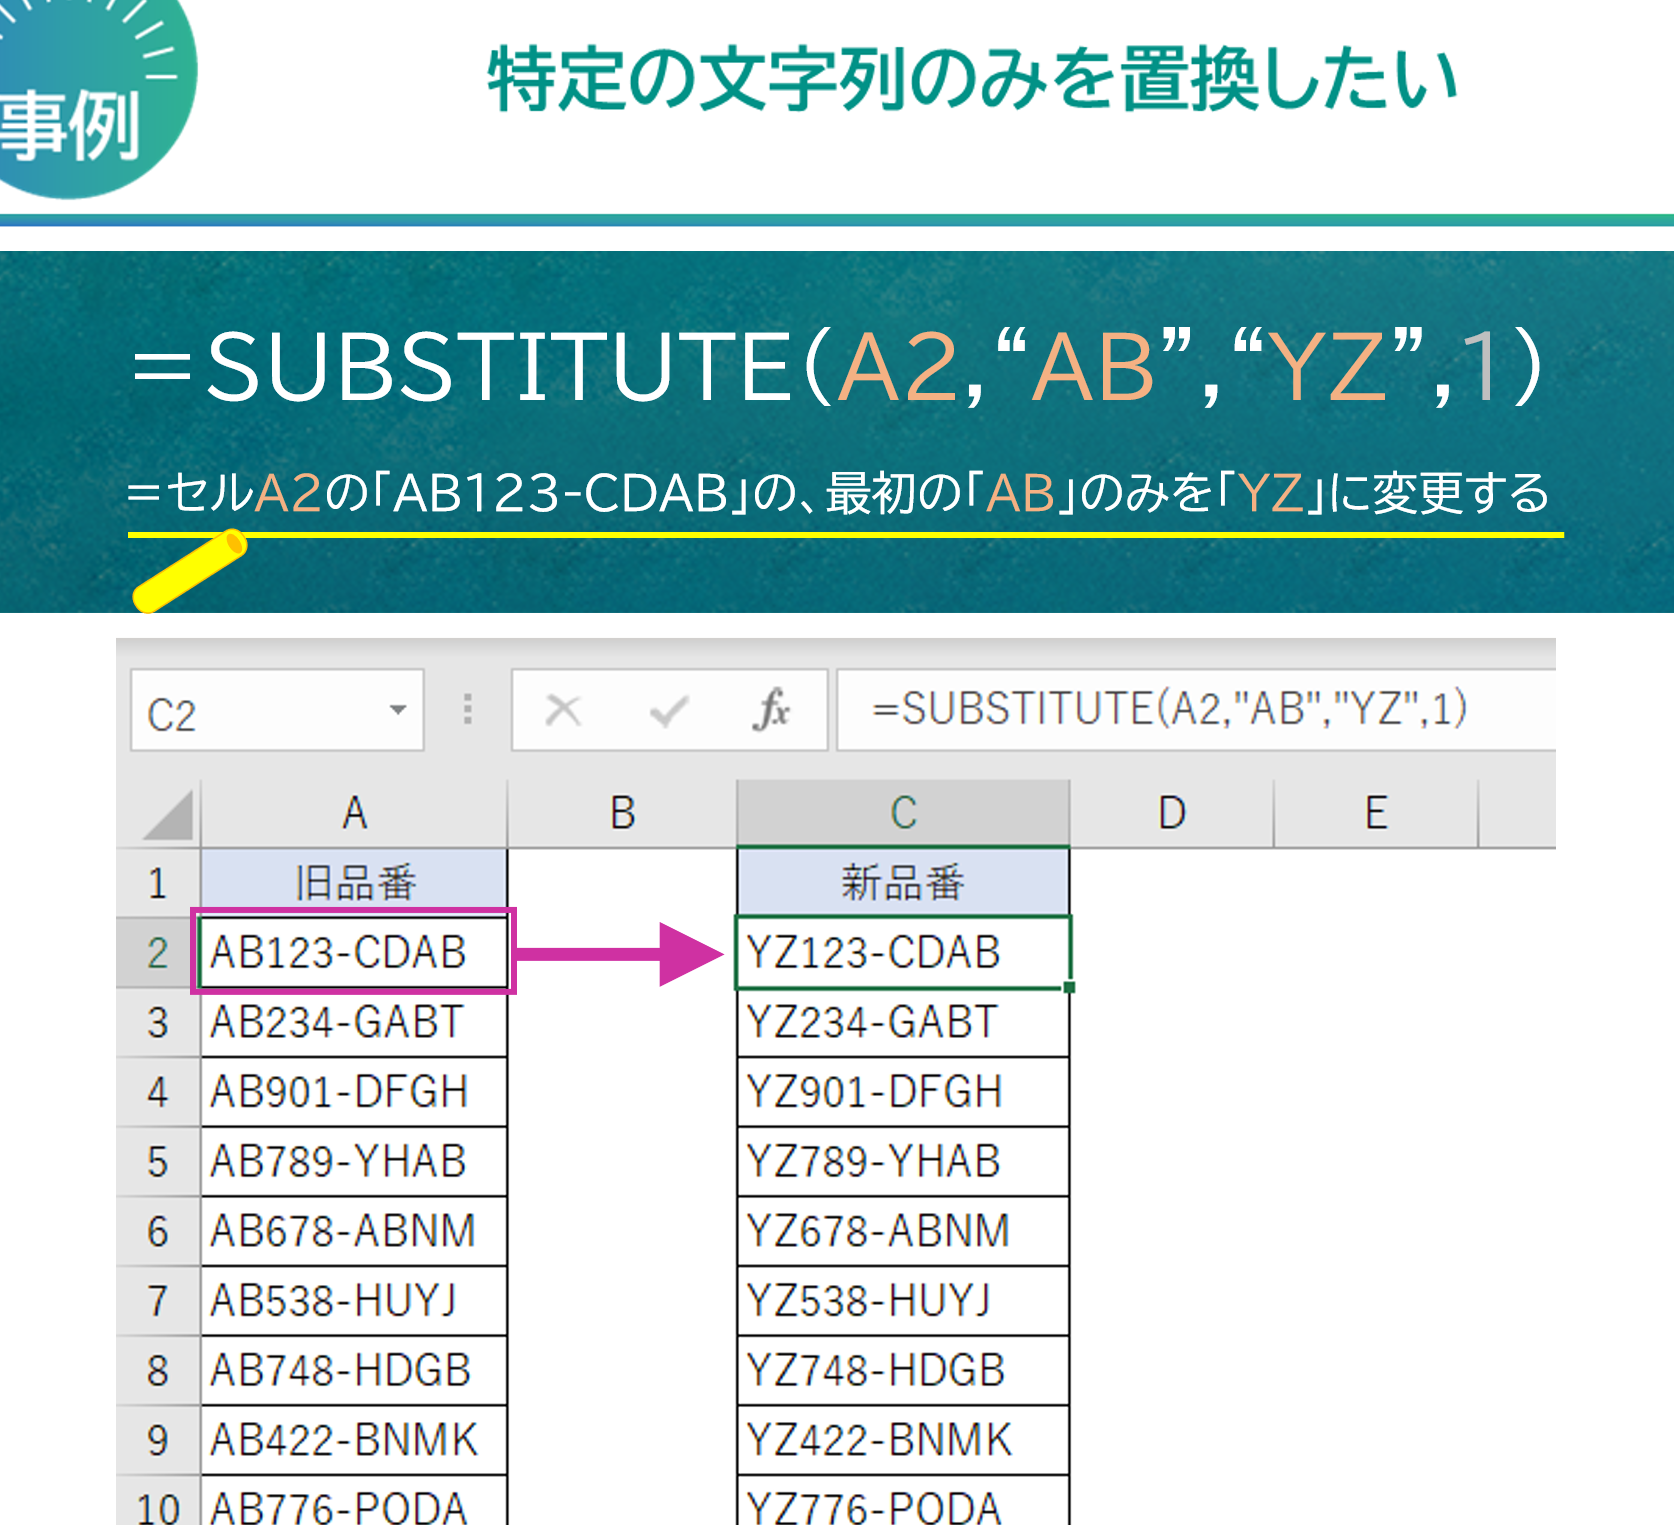Select cell containing YZ234-GABT
The image size is (1674, 1525).
[903, 1022]
